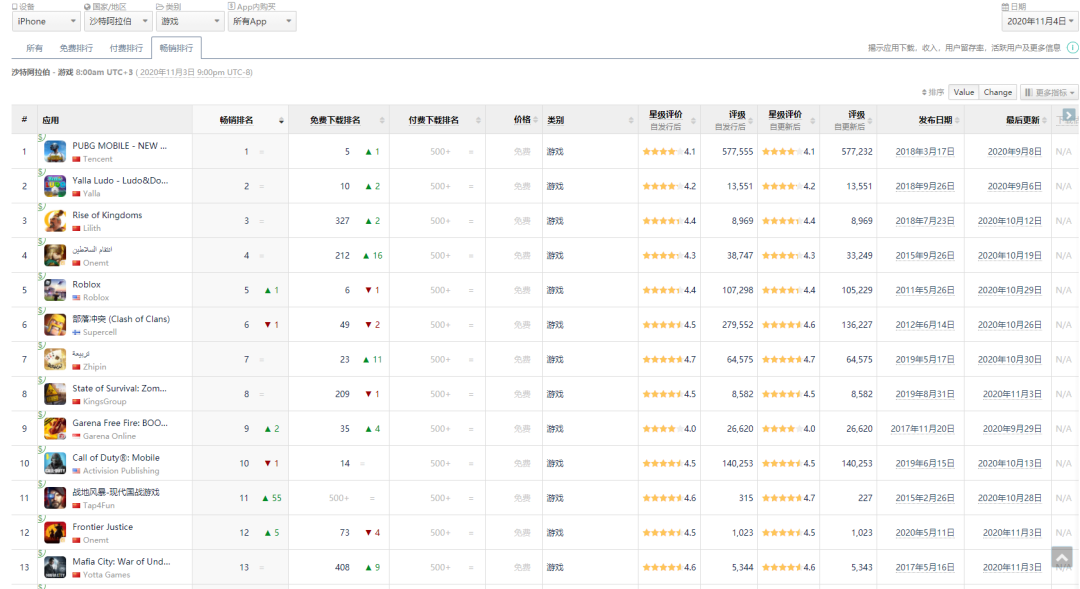Open the Yalla Ludo app icon
This screenshot has width=1080, height=589.
55,186
